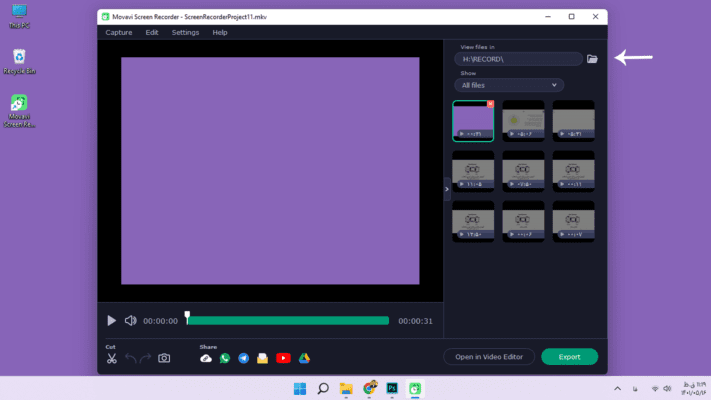Open Photoshop from the taskbar

(393, 388)
